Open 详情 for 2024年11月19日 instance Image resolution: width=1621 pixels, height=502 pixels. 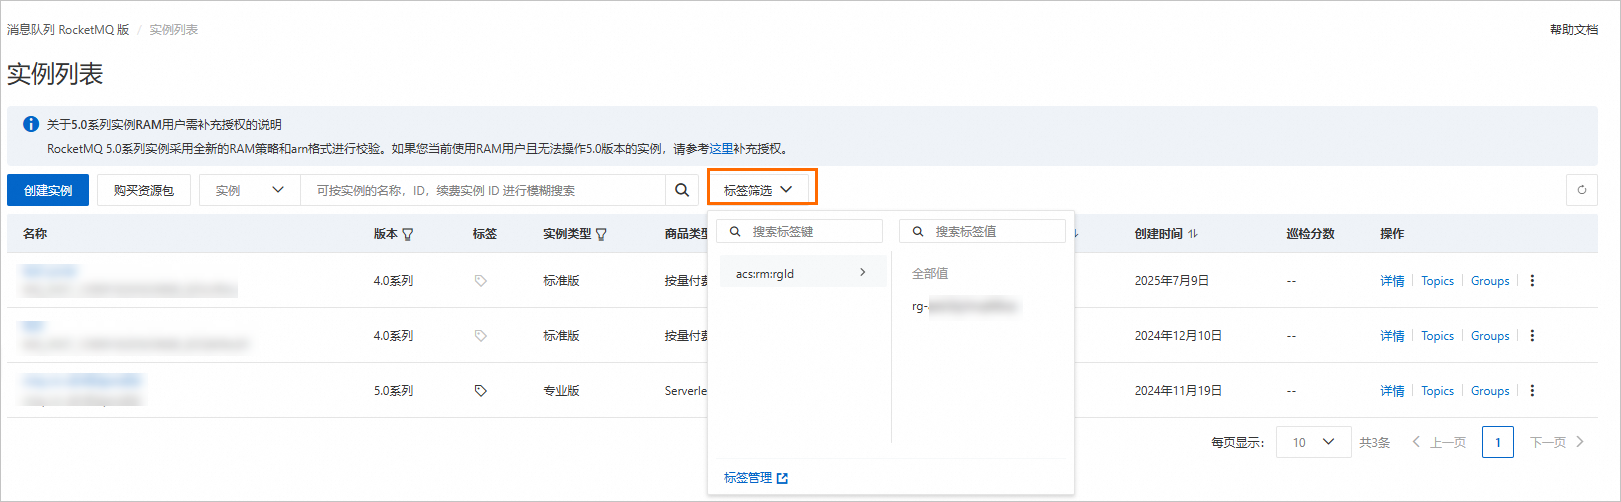1392,391
